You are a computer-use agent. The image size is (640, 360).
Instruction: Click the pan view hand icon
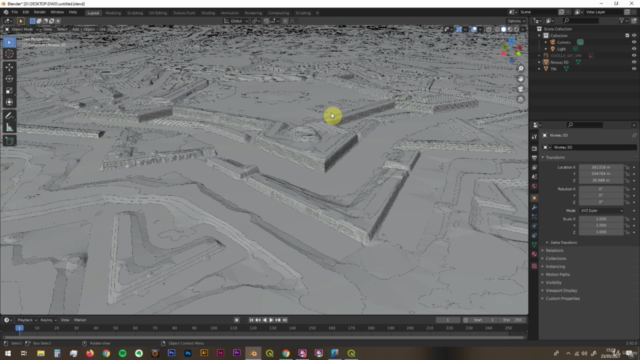click(520, 79)
